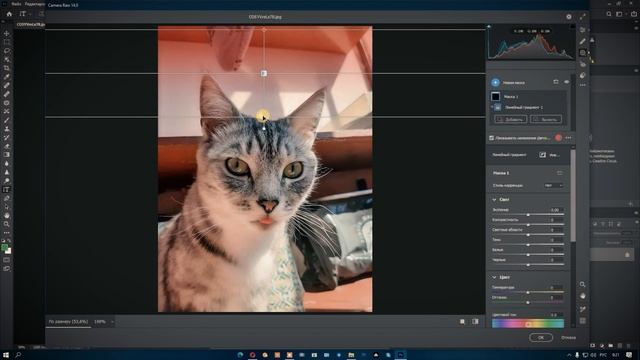Viewport: 640px width, 360px height.
Task: Toggle the single view settings icon
Action: pyautogui.click(x=462, y=322)
